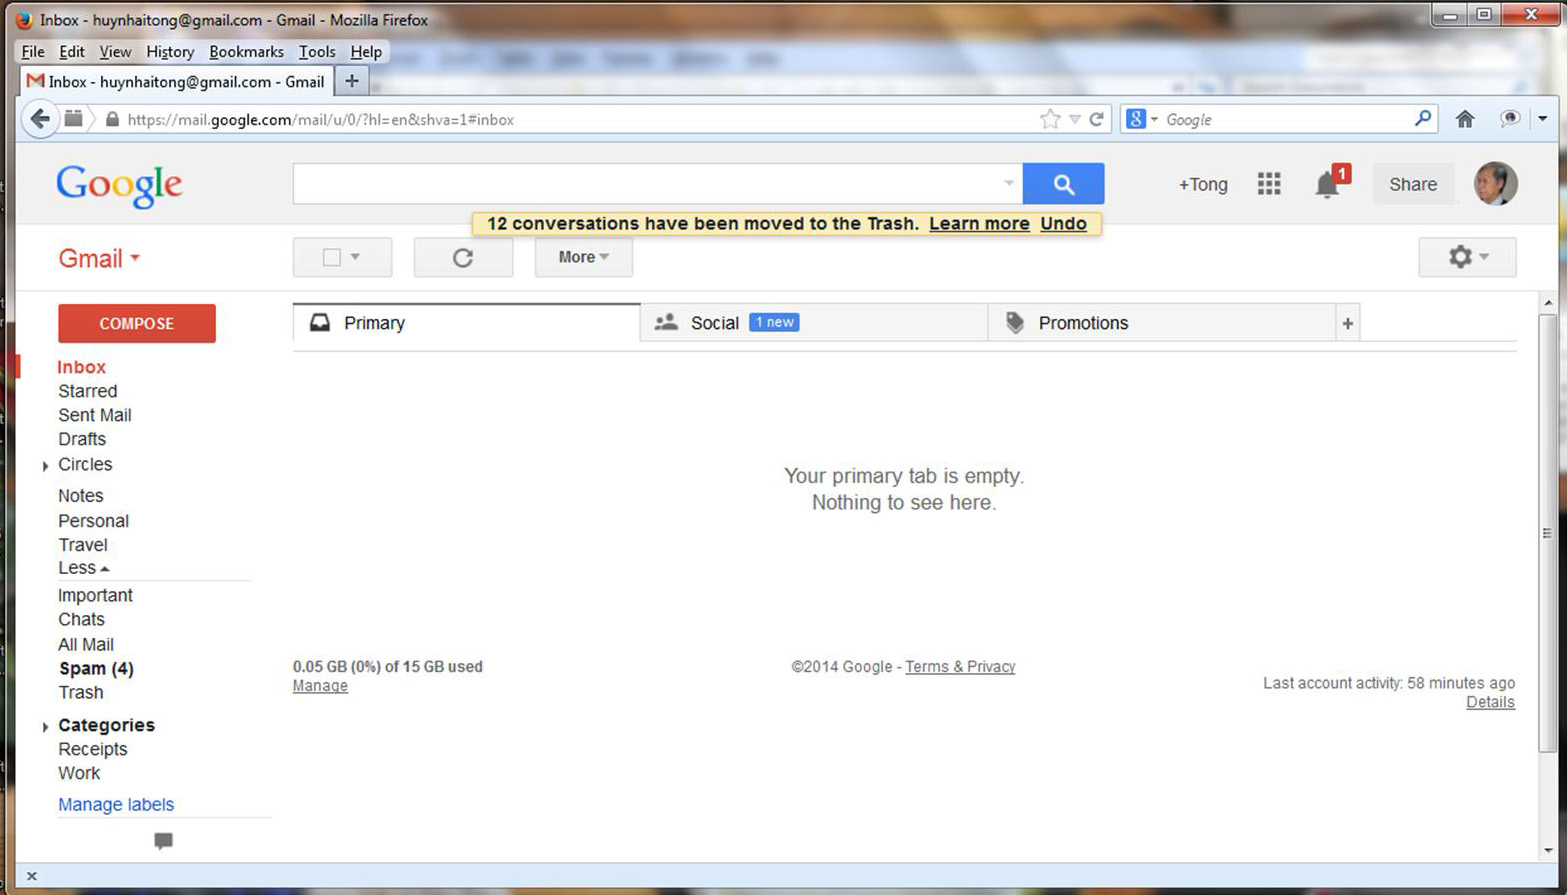Open the Manage storage link
The height and width of the screenshot is (895, 1567).
[x=320, y=686]
